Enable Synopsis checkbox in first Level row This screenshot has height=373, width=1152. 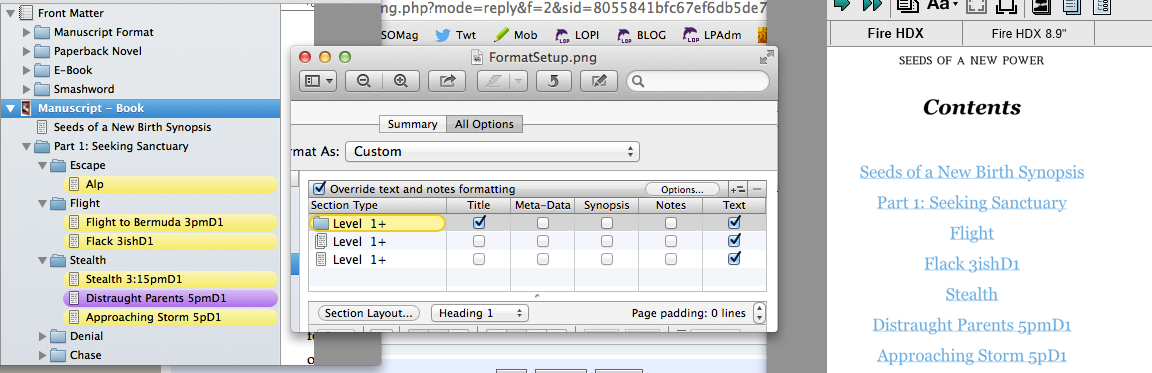click(x=607, y=222)
